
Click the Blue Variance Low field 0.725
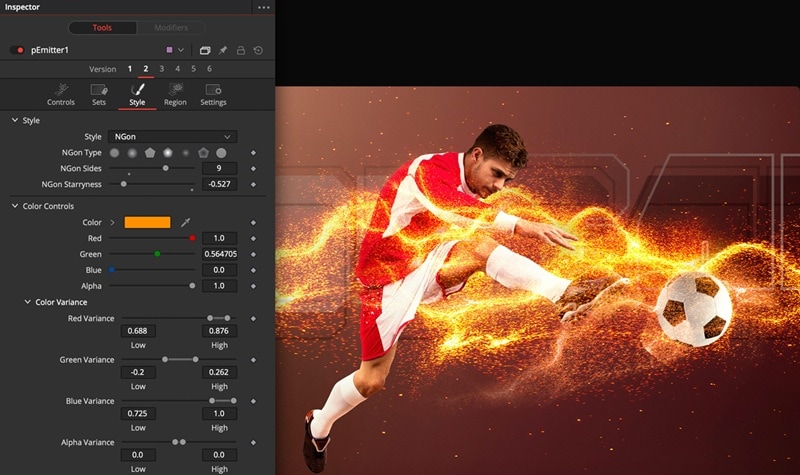click(x=138, y=413)
